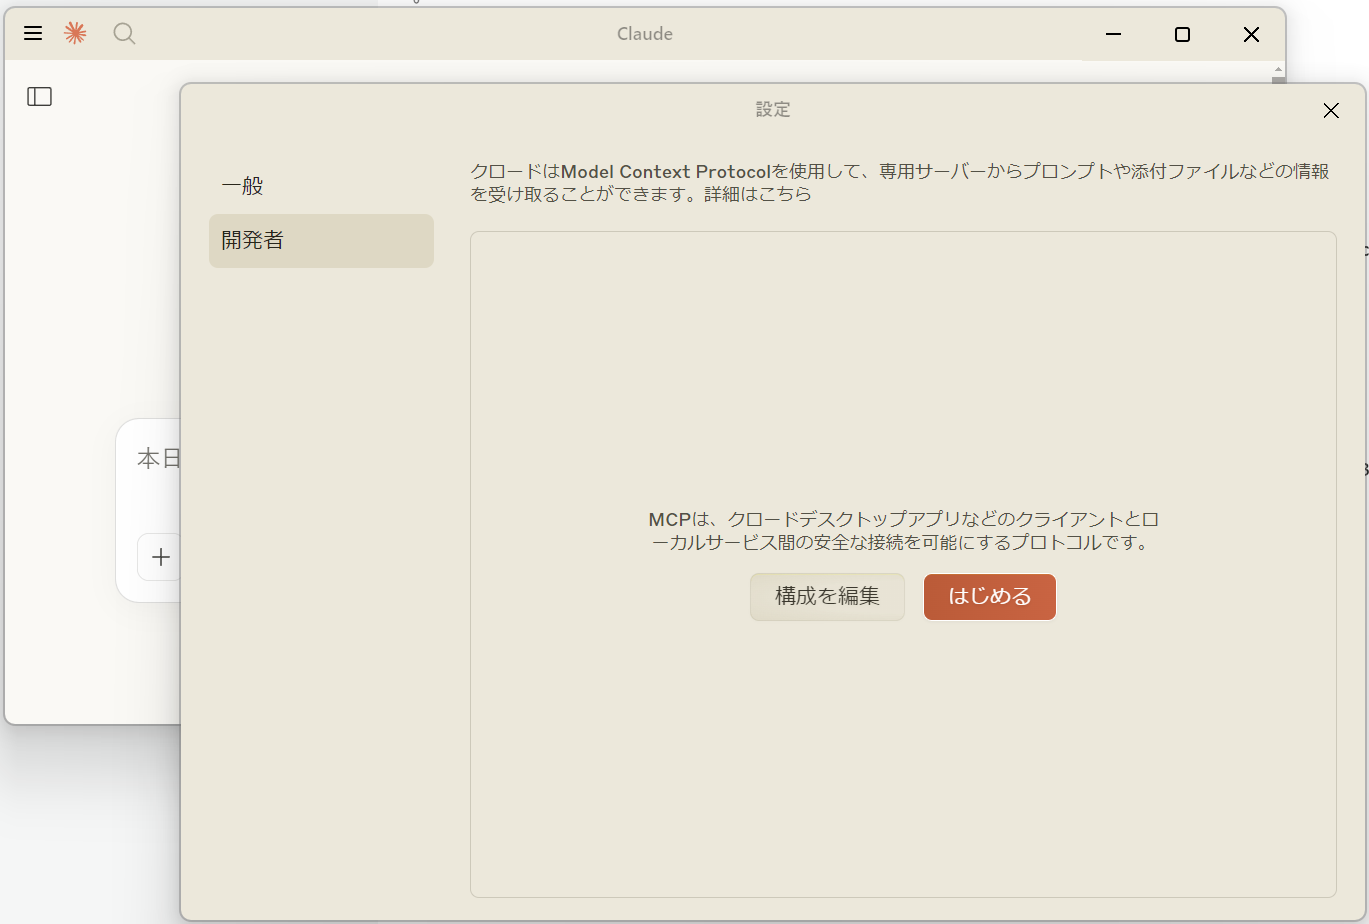Close the 設定 dialog with X
This screenshot has width=1369, height=924.
pos(1331,111)
